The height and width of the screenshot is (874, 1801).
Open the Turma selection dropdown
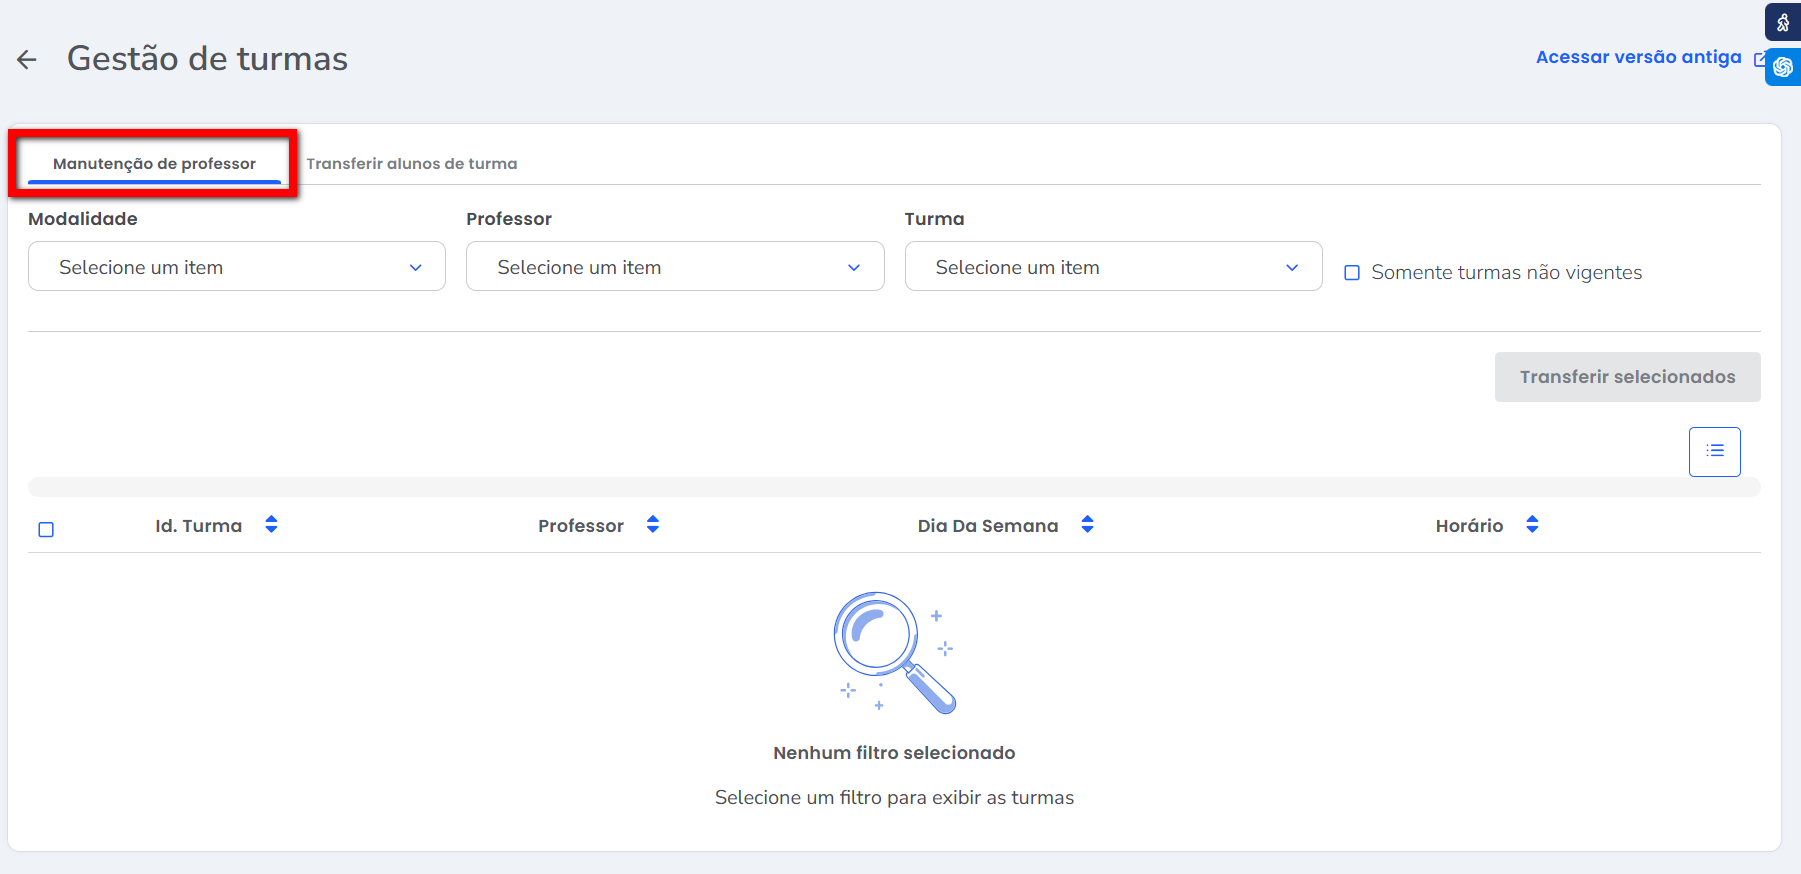(1113, 267)
